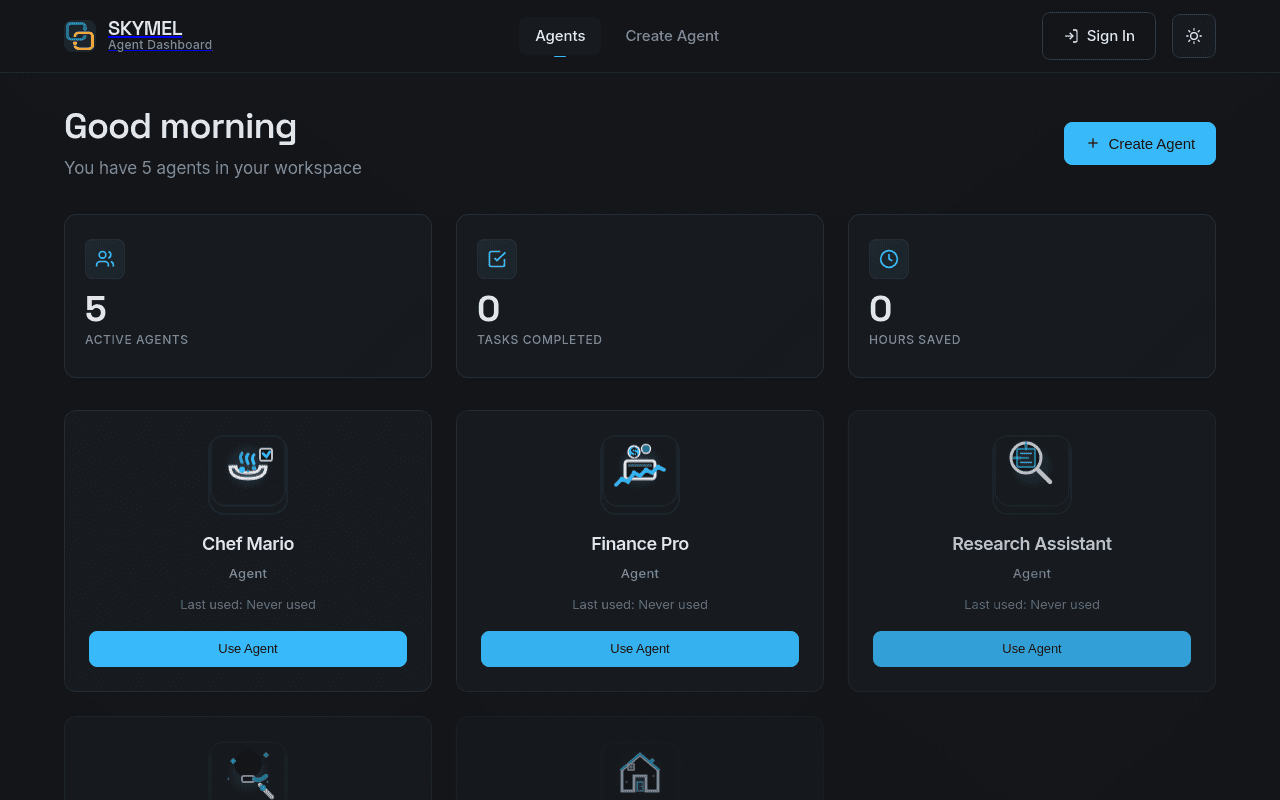
Task: Click the Research Assistant name text
Action: point(1032,544)
